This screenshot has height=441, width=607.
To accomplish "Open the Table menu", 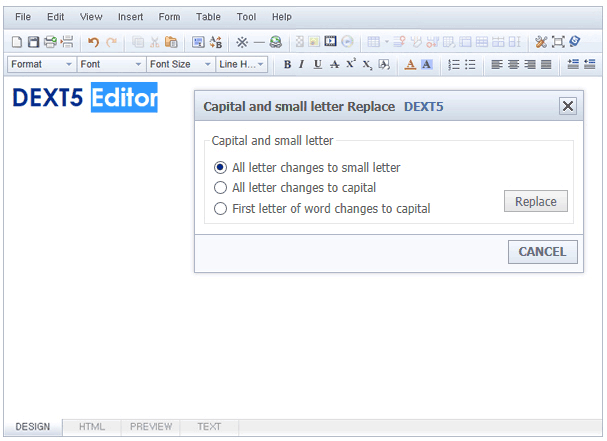I will [x=208, y=17].
